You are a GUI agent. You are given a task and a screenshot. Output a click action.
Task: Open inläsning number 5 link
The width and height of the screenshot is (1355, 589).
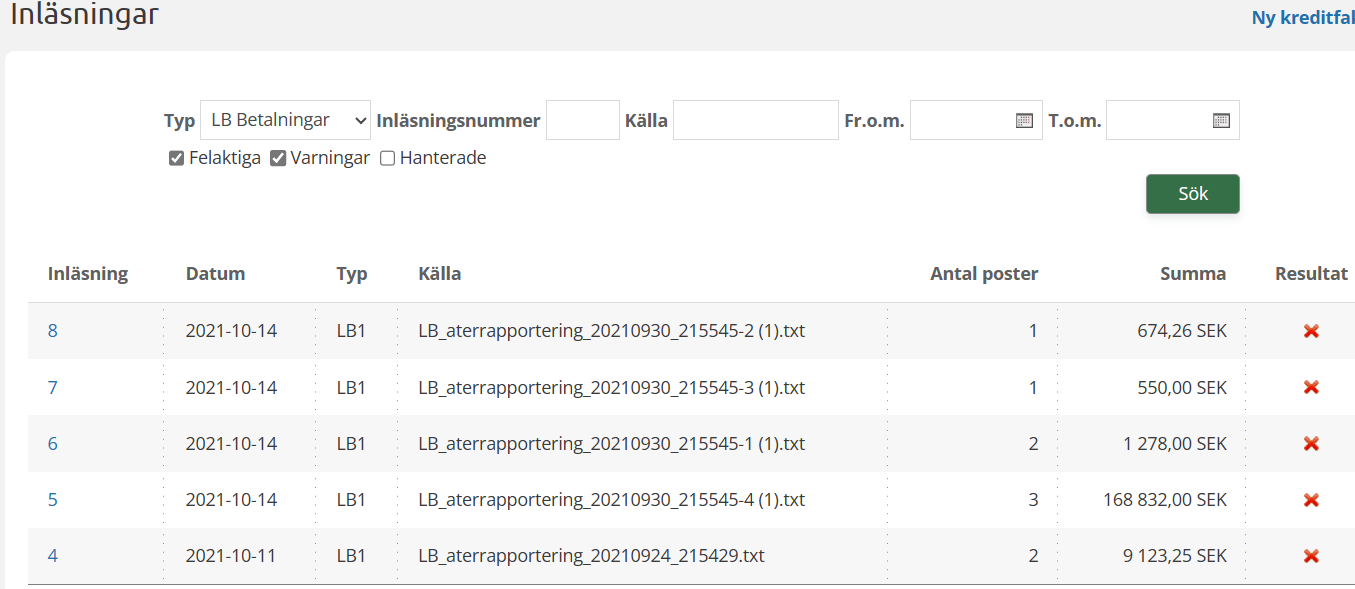pyautogui.click(x=53, y=499)
